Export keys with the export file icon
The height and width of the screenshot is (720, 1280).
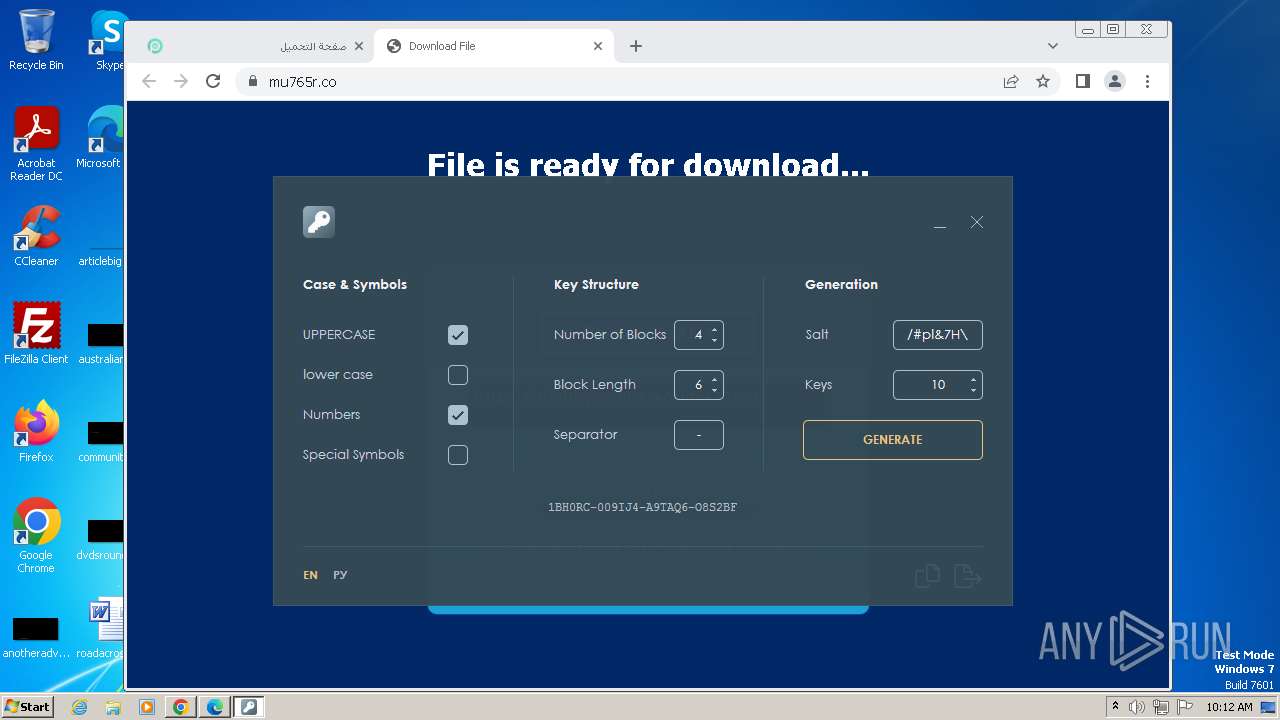tap(968, 576)
